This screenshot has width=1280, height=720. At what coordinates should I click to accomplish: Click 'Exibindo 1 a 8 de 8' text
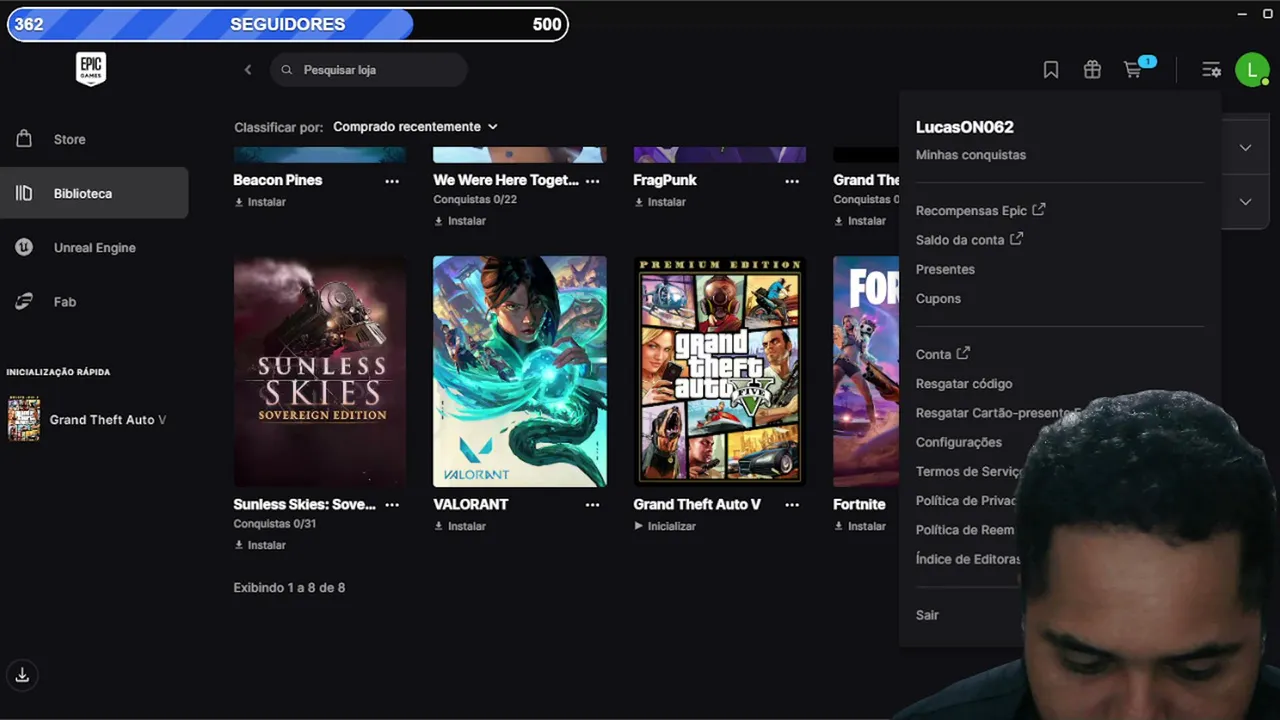[289, 588]
